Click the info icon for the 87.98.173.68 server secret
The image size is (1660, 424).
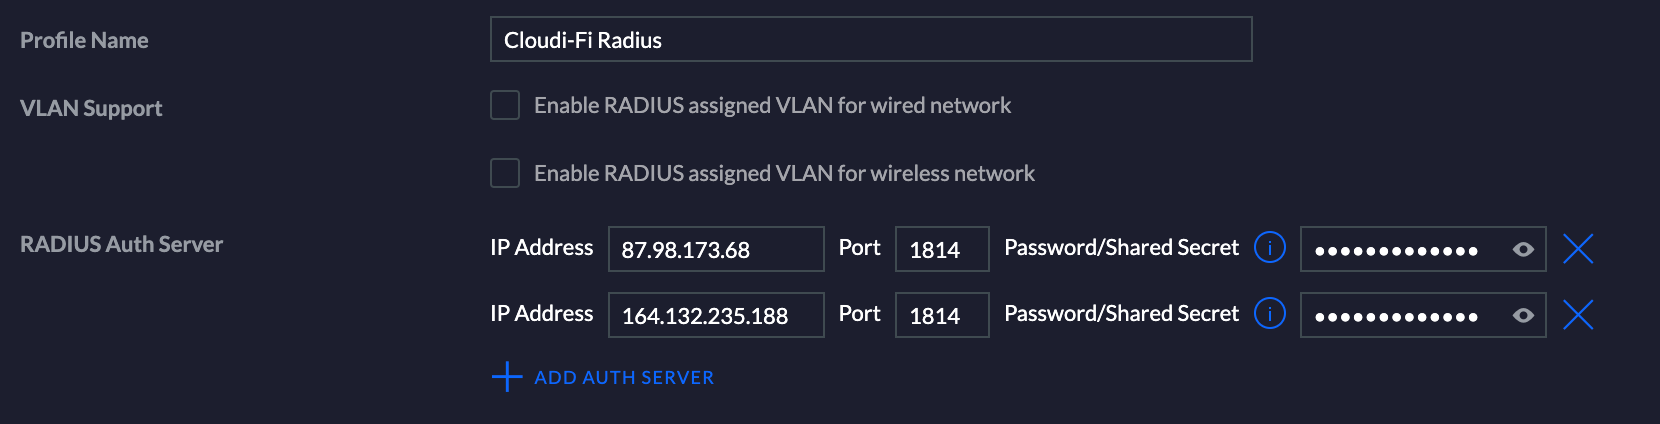tap(1269, 247)
